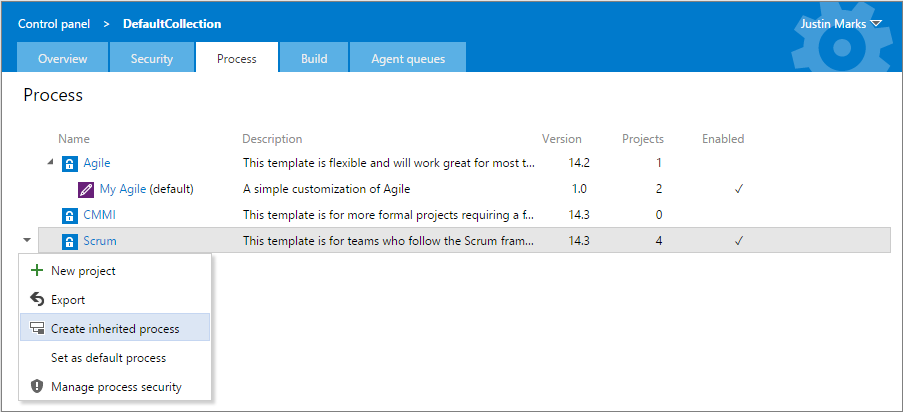The image size is (903, 412).
Task: Click the Enabled checkmark for My Agile
Action: coord(739,190)
